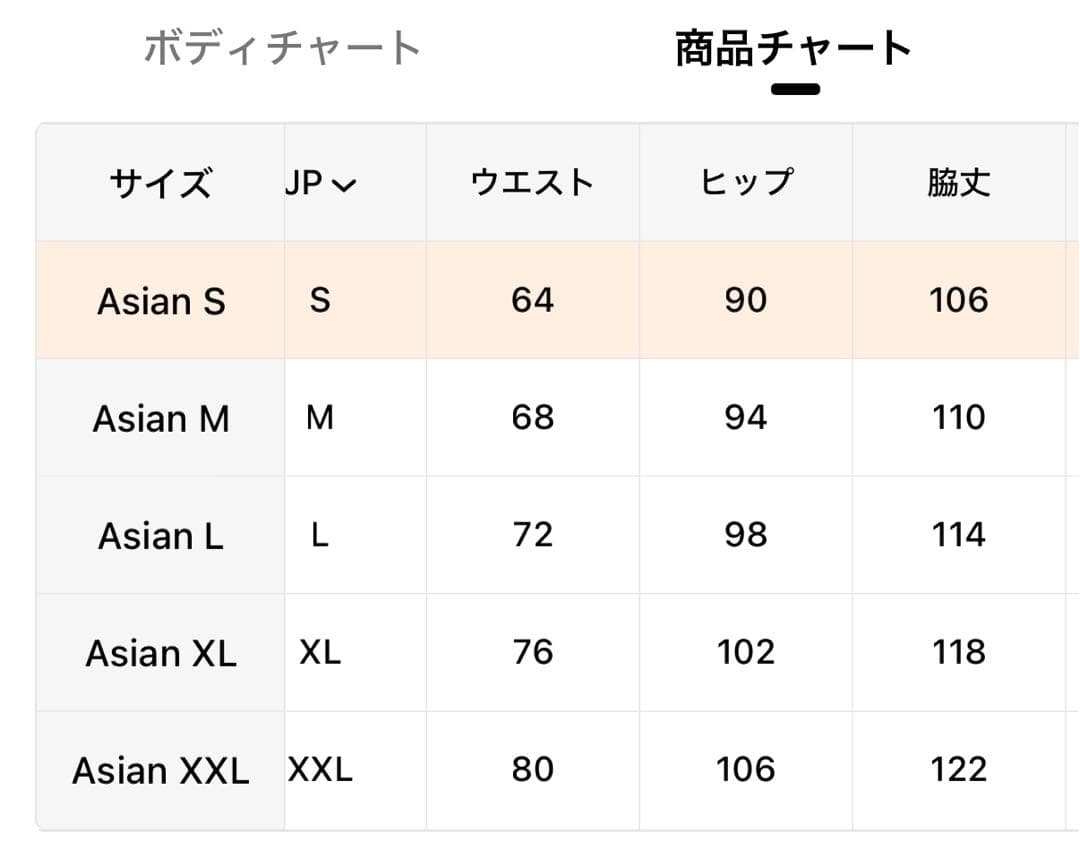Select the Asian L size row
1080x859 pixels.
(161, 536)
